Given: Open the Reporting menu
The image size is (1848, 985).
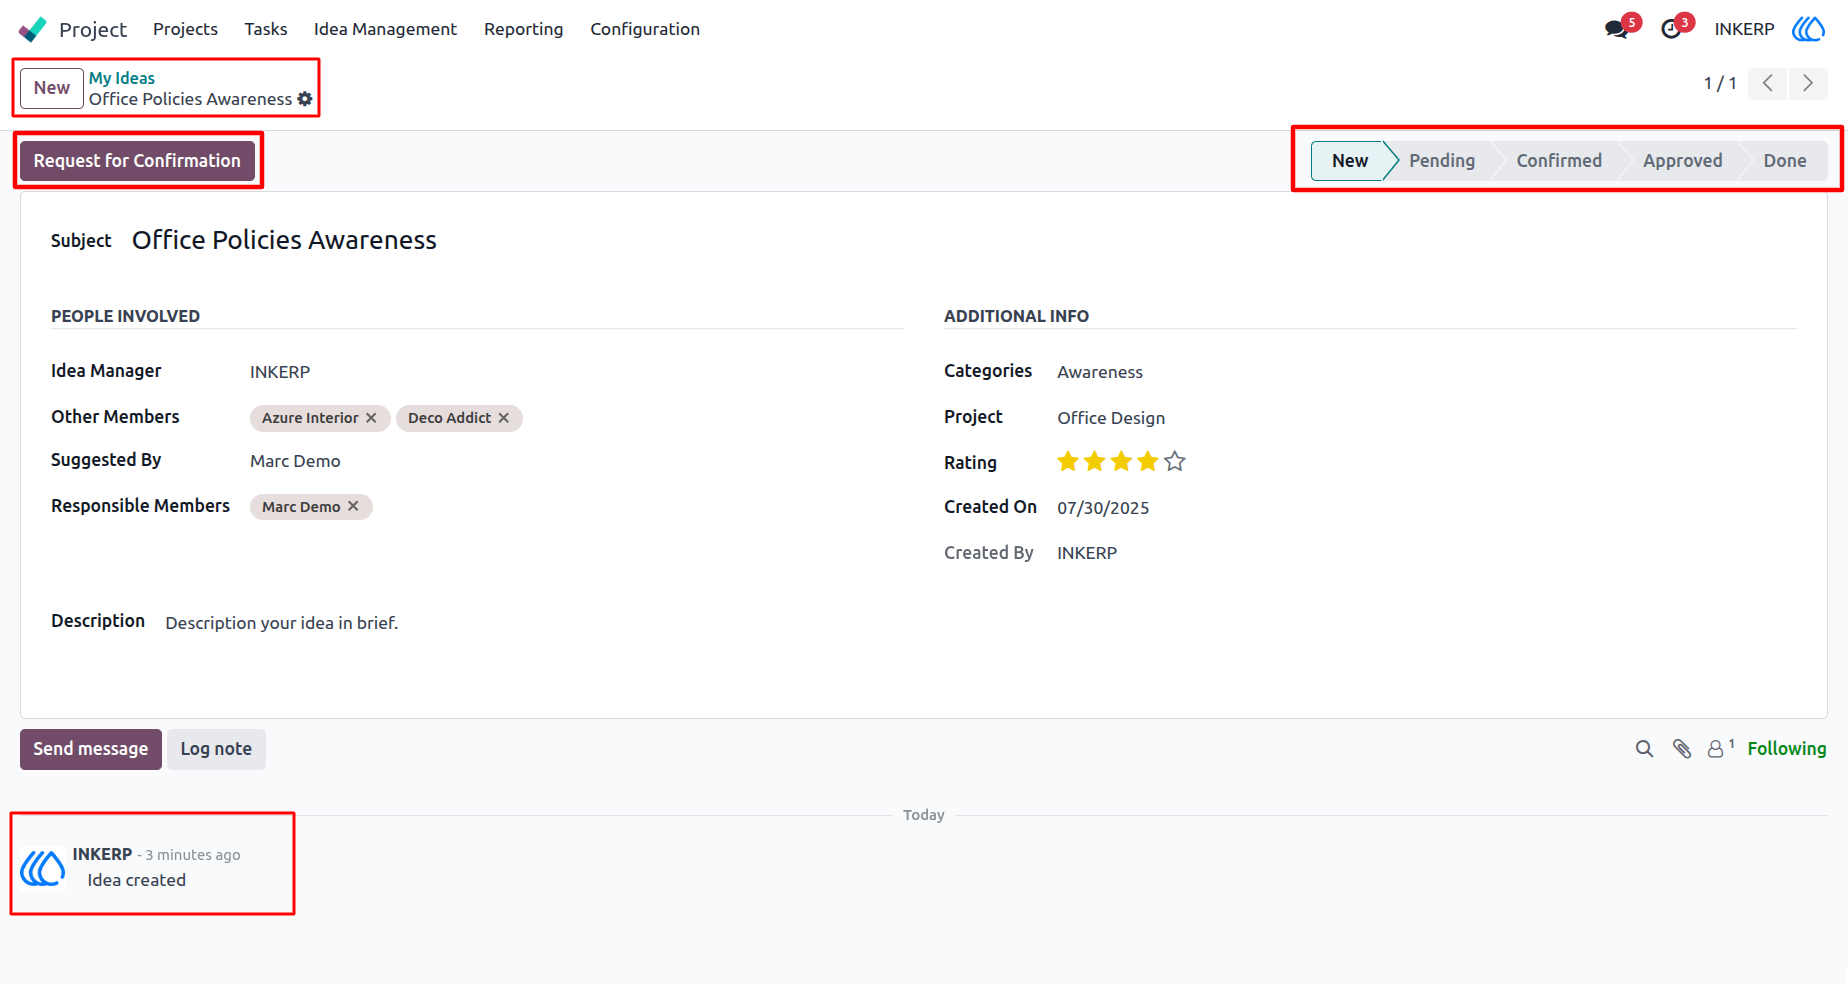Looking at the screenshot, I should (x=524, y=29).
